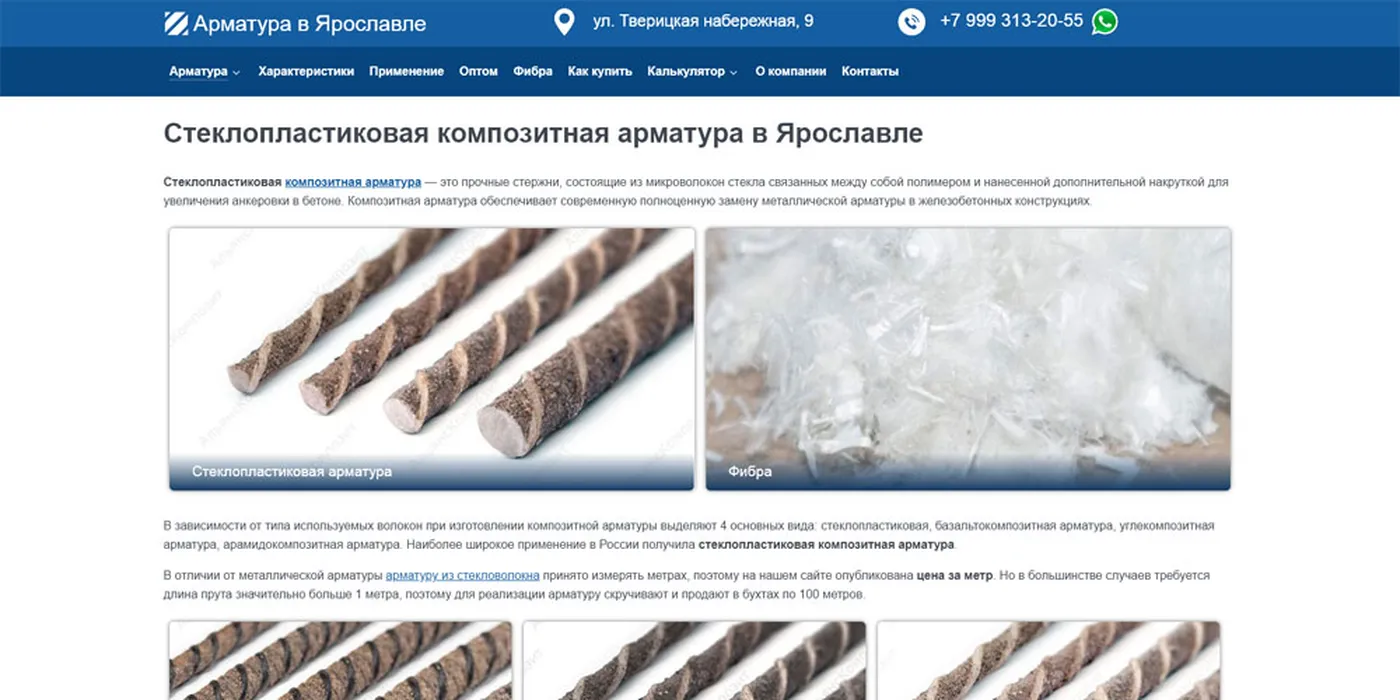Open the Стеклопластиковая арматура image card

(x=431, y=359)
